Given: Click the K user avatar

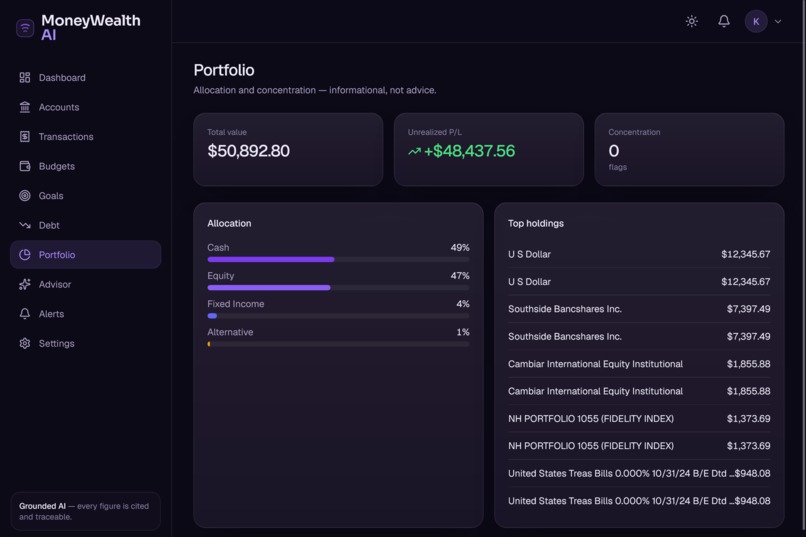Looking at the screenshot, I should click(x=756, y=22).
